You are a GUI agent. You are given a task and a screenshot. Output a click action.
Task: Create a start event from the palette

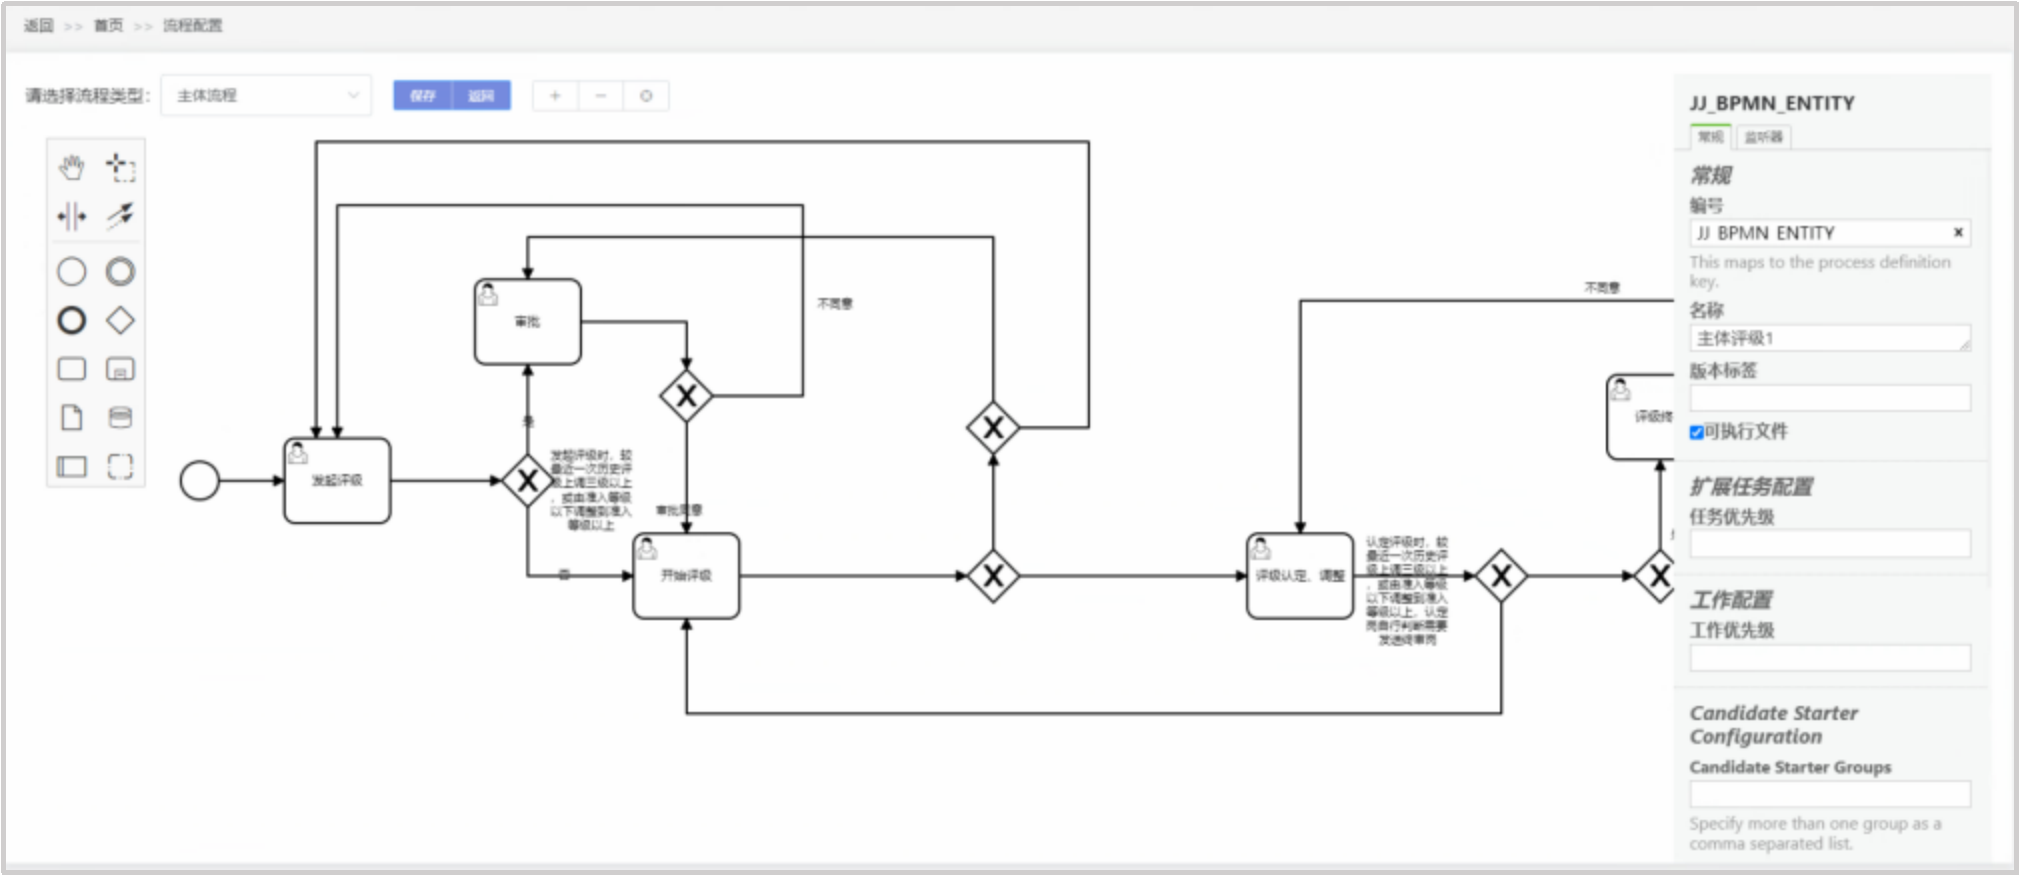72,272
